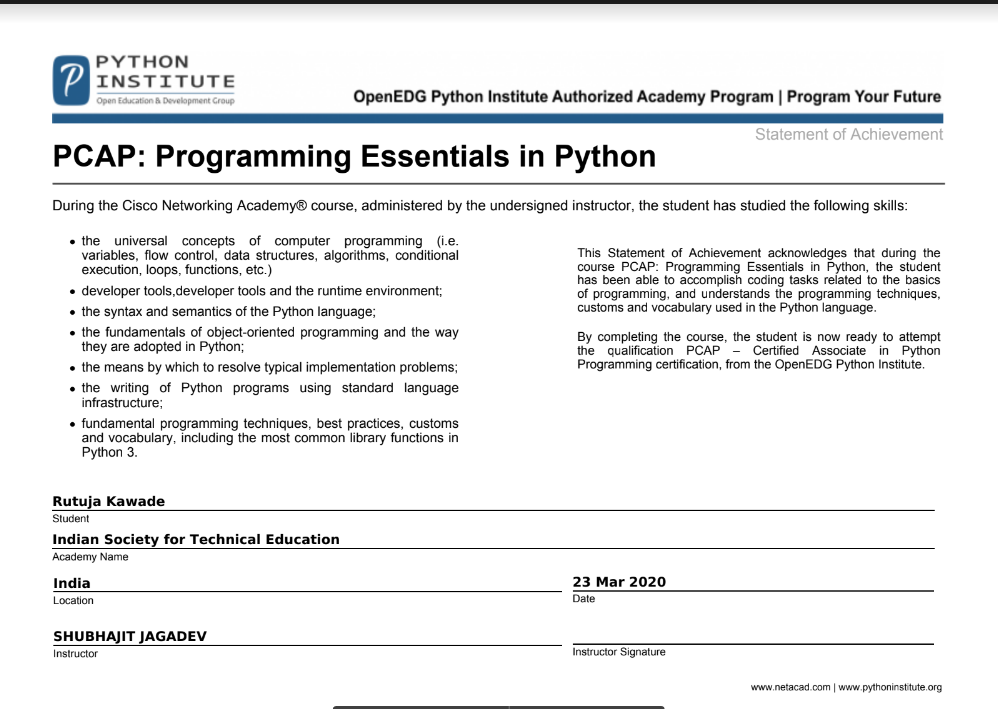Click the 'fundamentals of object-oriented programming' bullet

270,339
